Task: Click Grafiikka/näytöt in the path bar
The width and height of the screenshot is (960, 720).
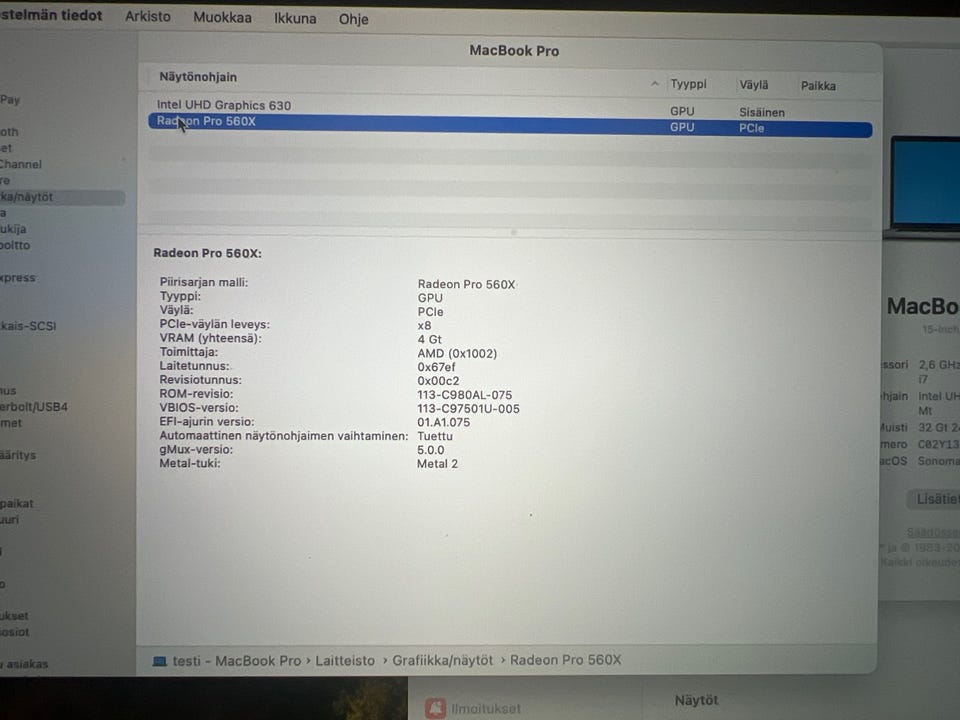Action: click(x=442, y=660)
